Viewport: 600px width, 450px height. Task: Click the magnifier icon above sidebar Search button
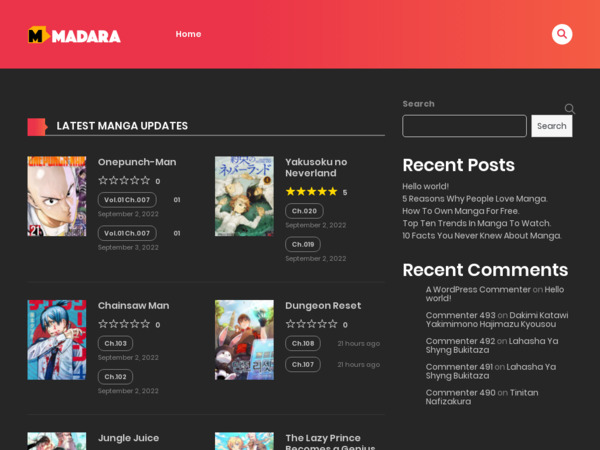coord(570,109)
